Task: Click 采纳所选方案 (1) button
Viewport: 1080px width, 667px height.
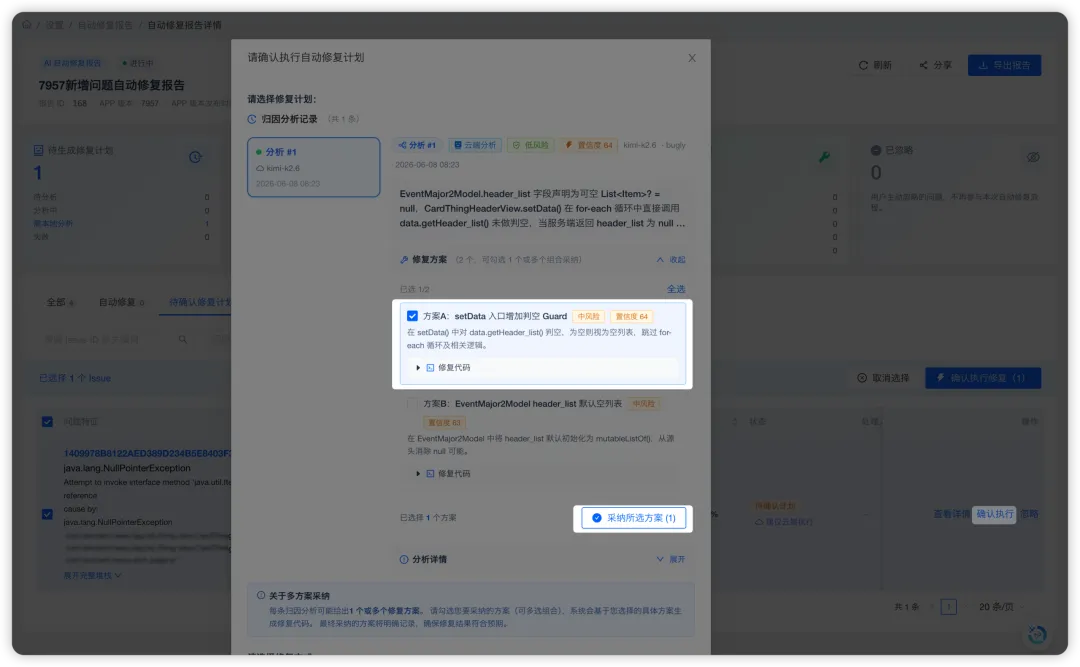Action: (634, 518)
